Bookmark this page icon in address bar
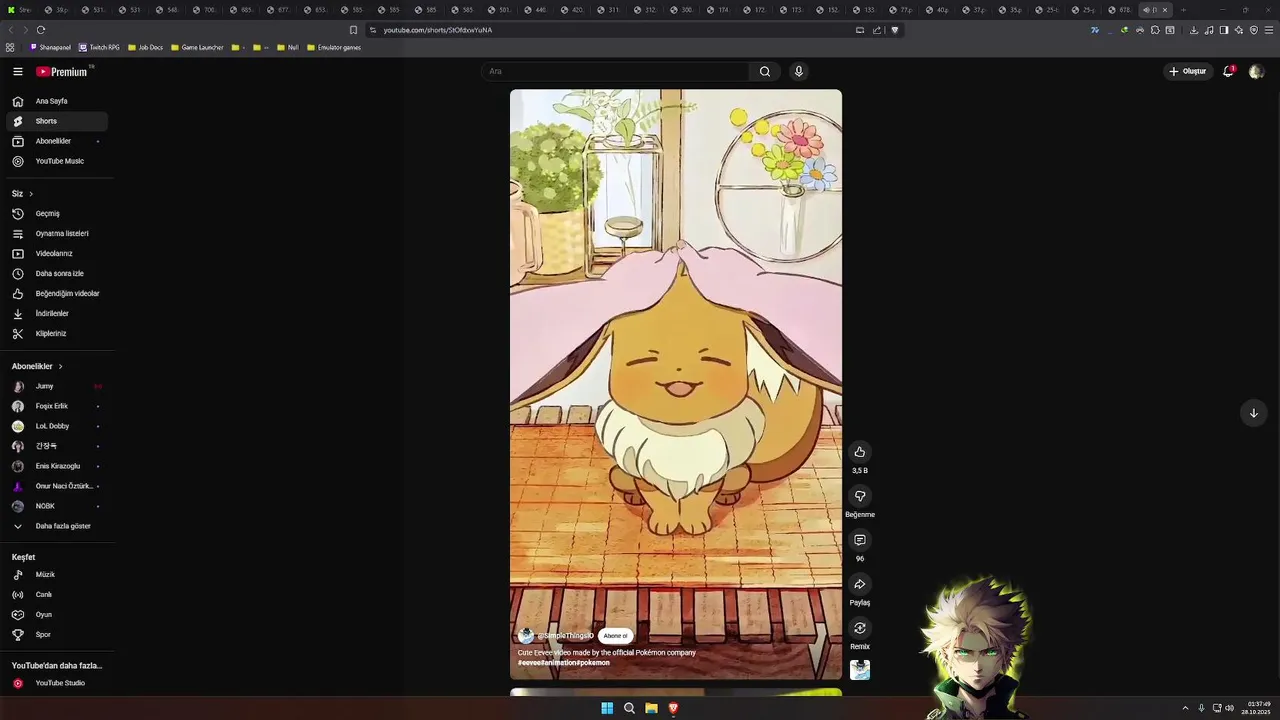The height and width of the screenshot is (720, 1280). (353, 30)
